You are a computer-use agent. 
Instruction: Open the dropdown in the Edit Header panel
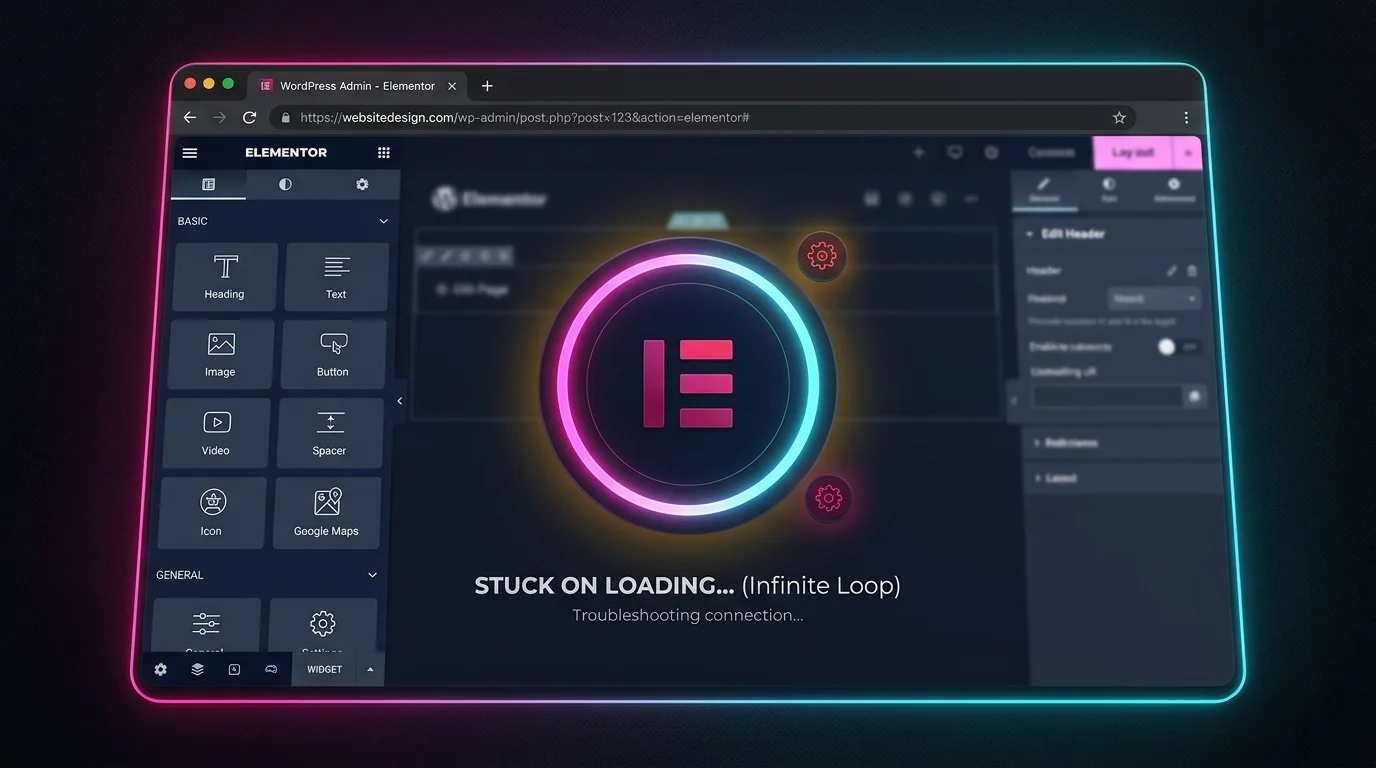(1154, 299)
